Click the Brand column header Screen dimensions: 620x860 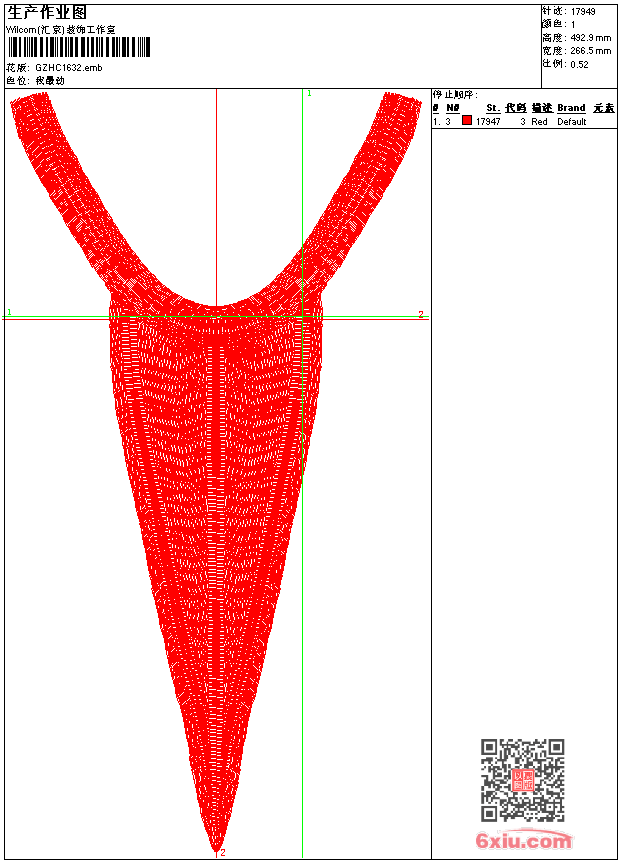coord(571,108)
